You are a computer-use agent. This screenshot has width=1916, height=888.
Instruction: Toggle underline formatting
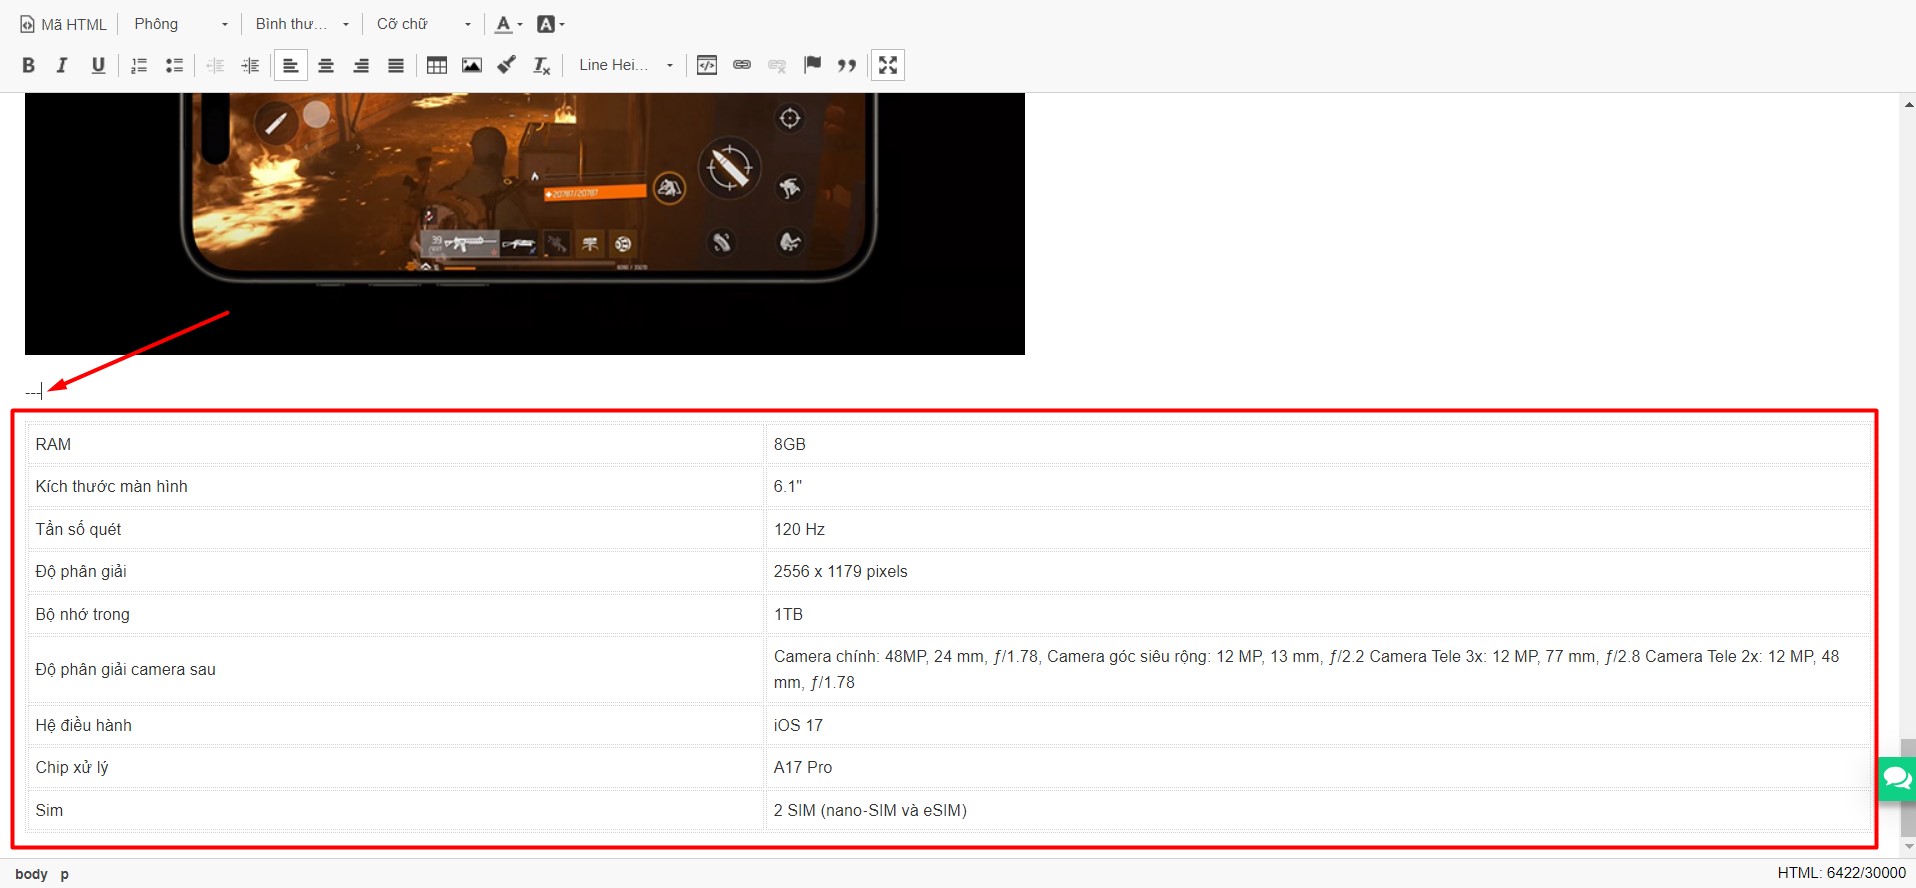97,65
